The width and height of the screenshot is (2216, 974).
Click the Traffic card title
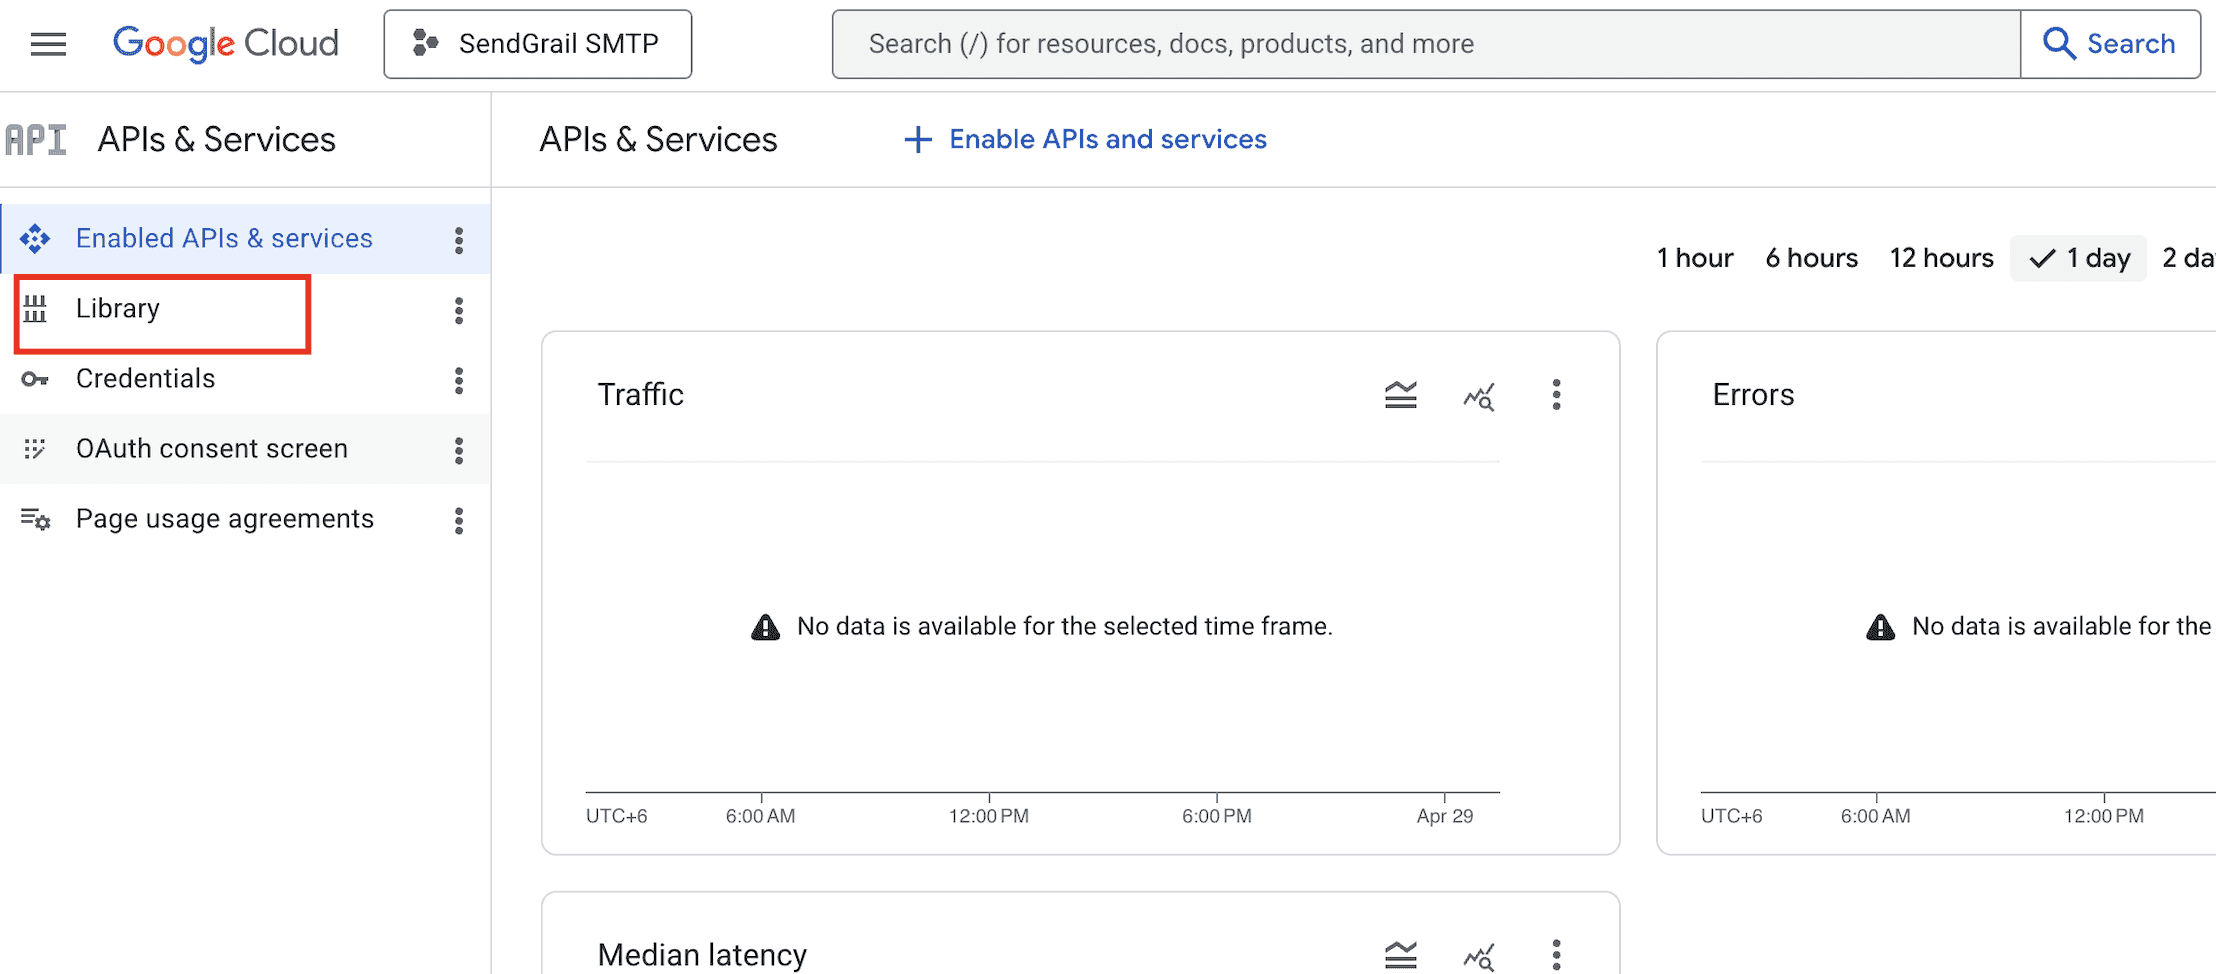point(641,394)
